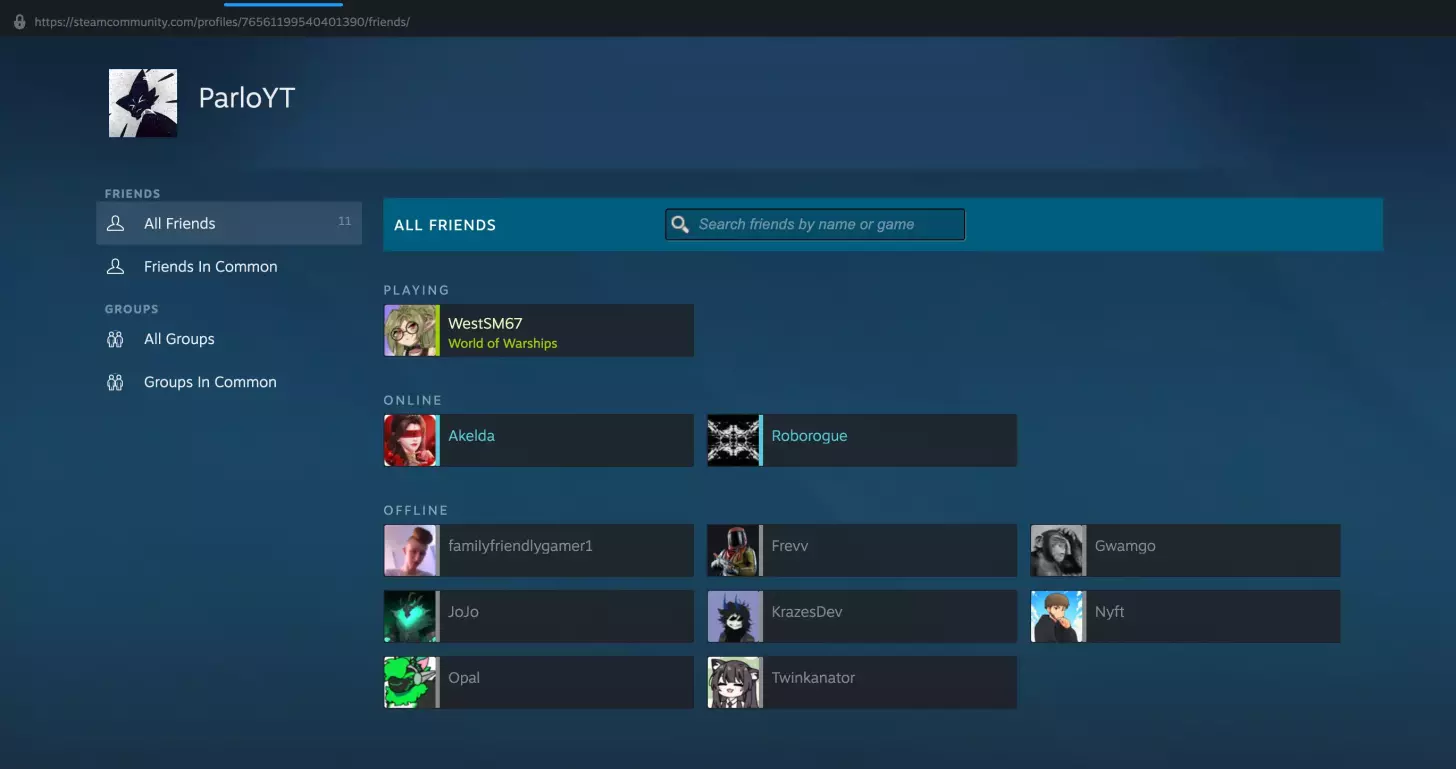The image size is (1456, 769).
Task: Open familyfriendlygamer1's avatar image
Action: click(x=411, y=550)
